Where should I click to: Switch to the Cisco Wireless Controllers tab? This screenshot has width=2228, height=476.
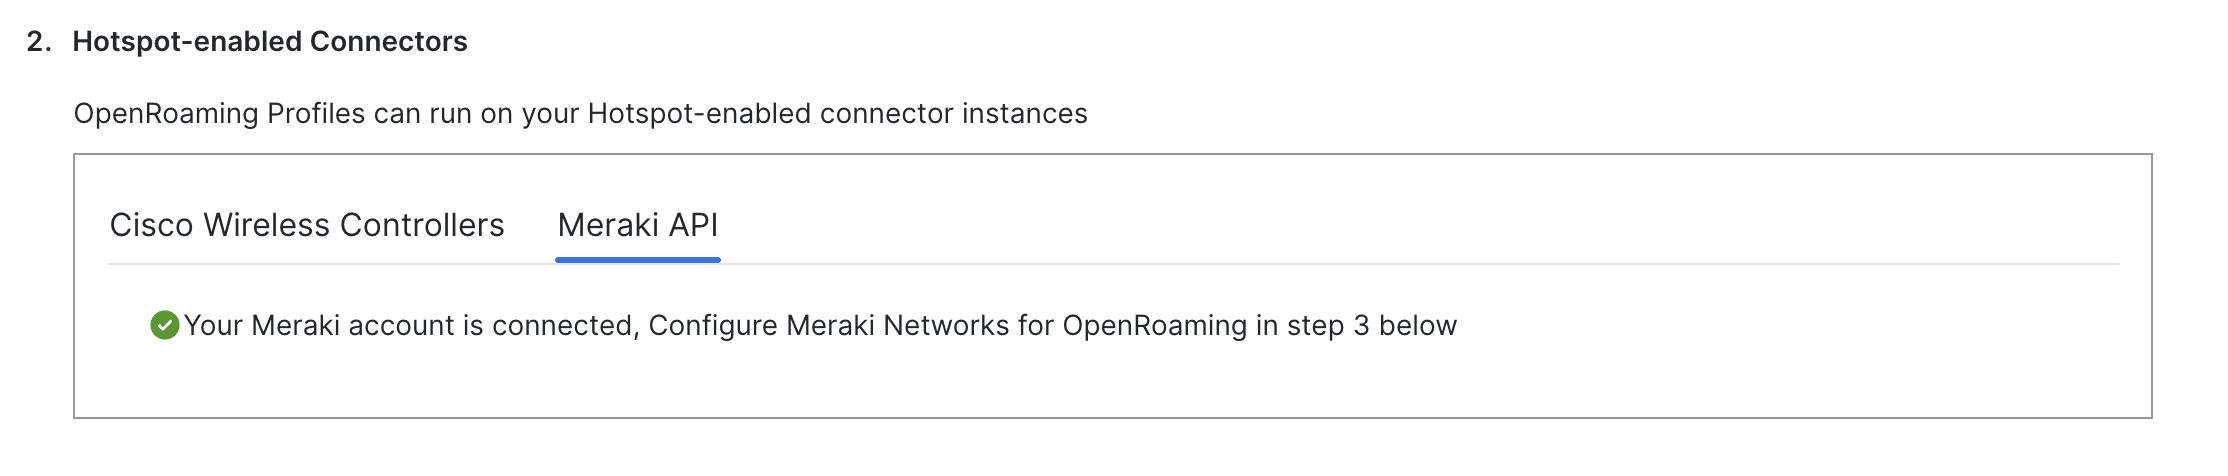tap(307, 225)
